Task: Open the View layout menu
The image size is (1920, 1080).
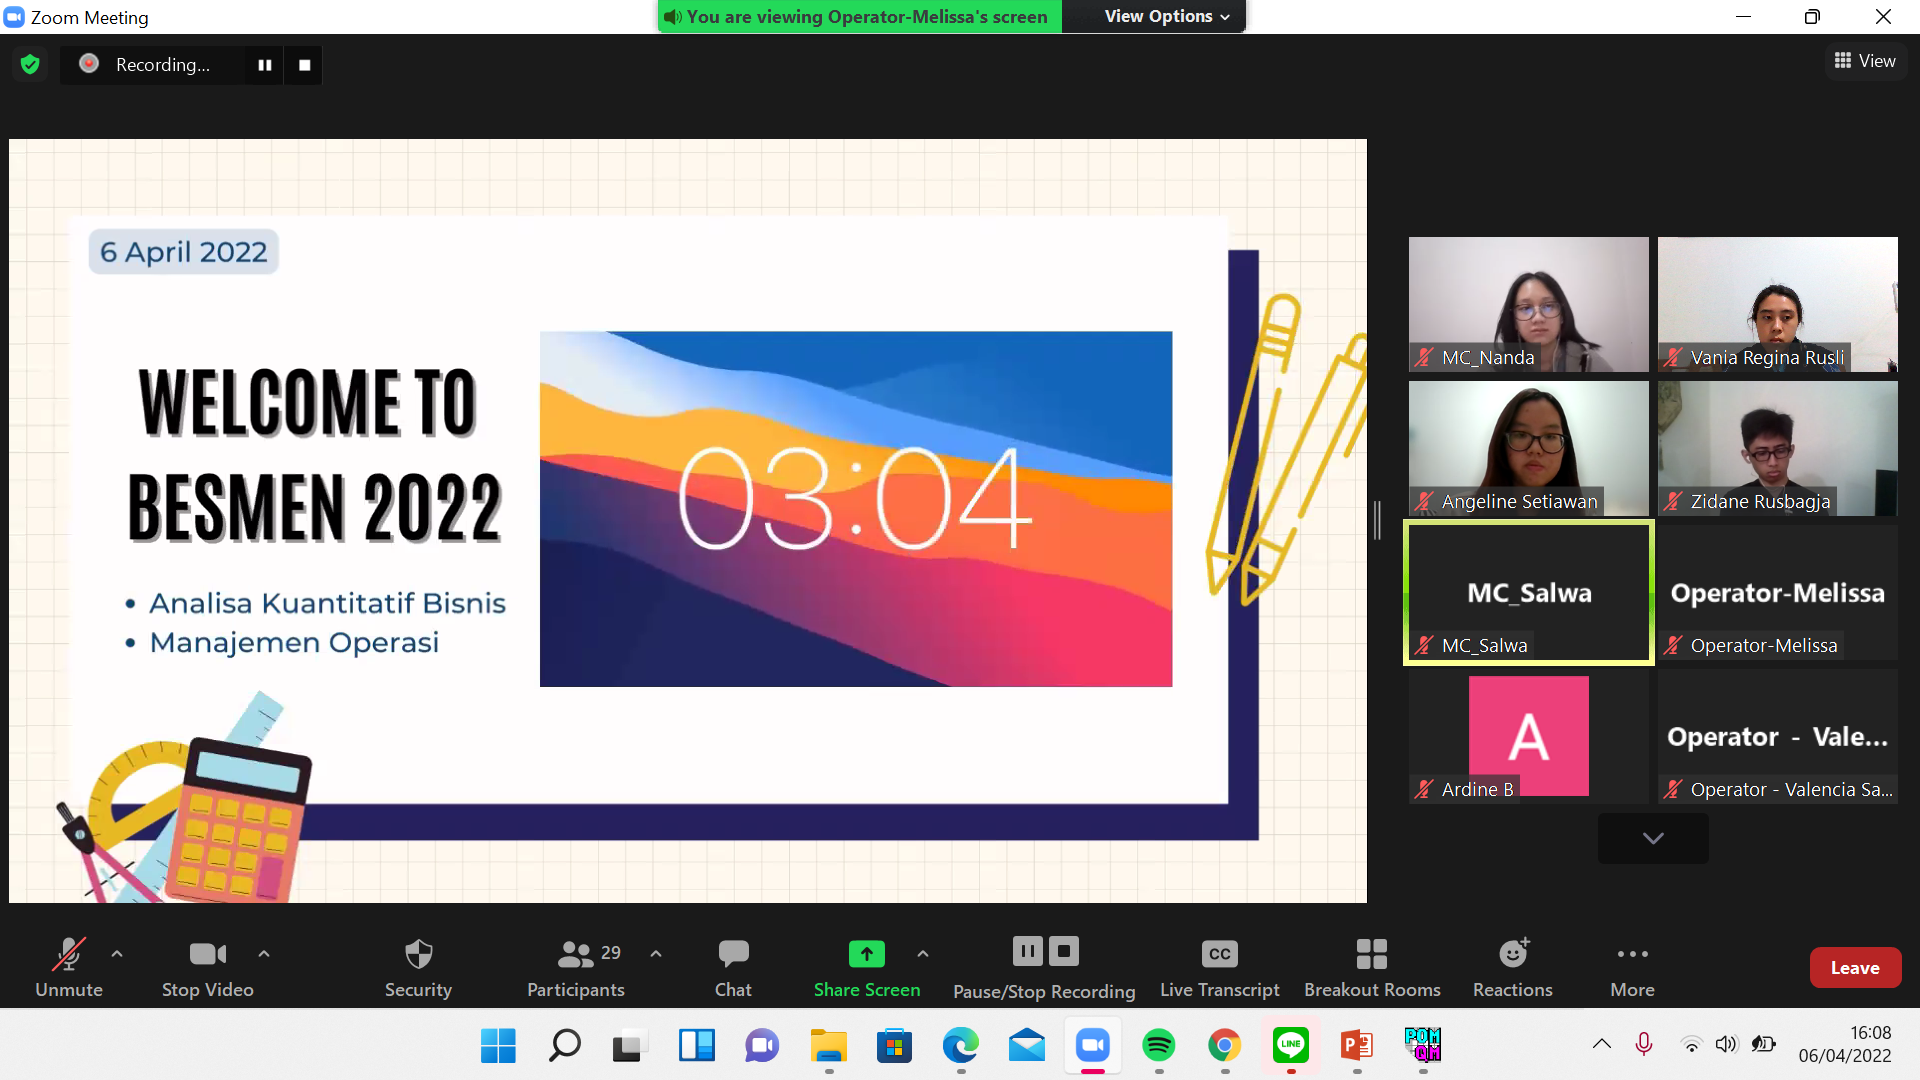Action: pyautogui.click(x=1865, y=61)
